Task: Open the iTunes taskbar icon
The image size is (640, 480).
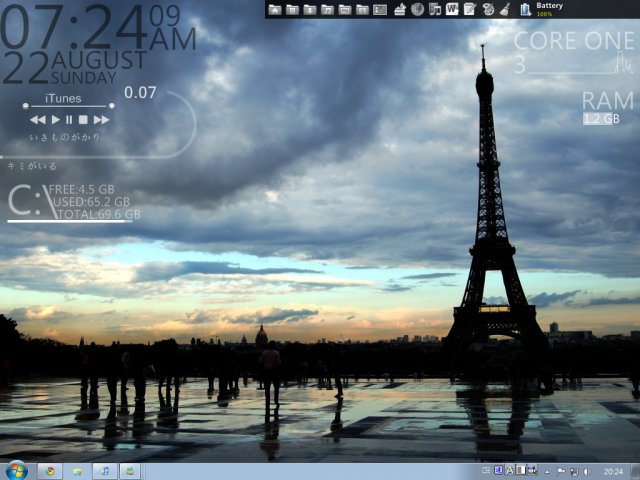Action: pos(104,471)
